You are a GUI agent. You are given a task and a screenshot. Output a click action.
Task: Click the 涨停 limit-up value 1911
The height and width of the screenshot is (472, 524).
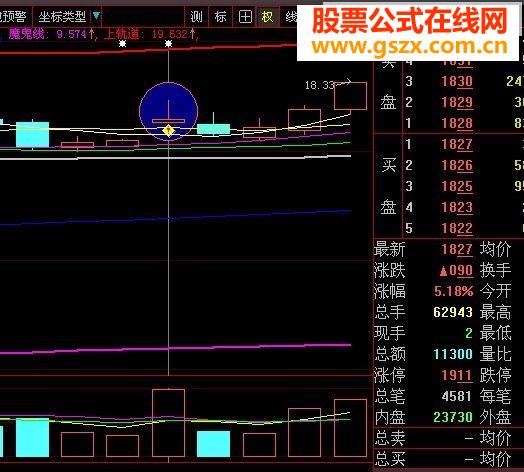pos(457,375)
